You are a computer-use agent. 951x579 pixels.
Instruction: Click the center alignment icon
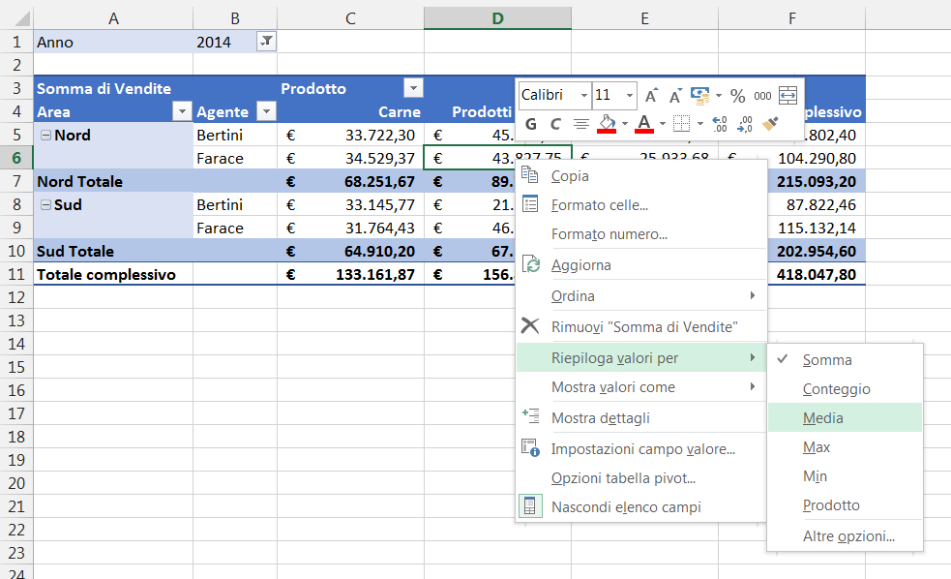(581, 124)
